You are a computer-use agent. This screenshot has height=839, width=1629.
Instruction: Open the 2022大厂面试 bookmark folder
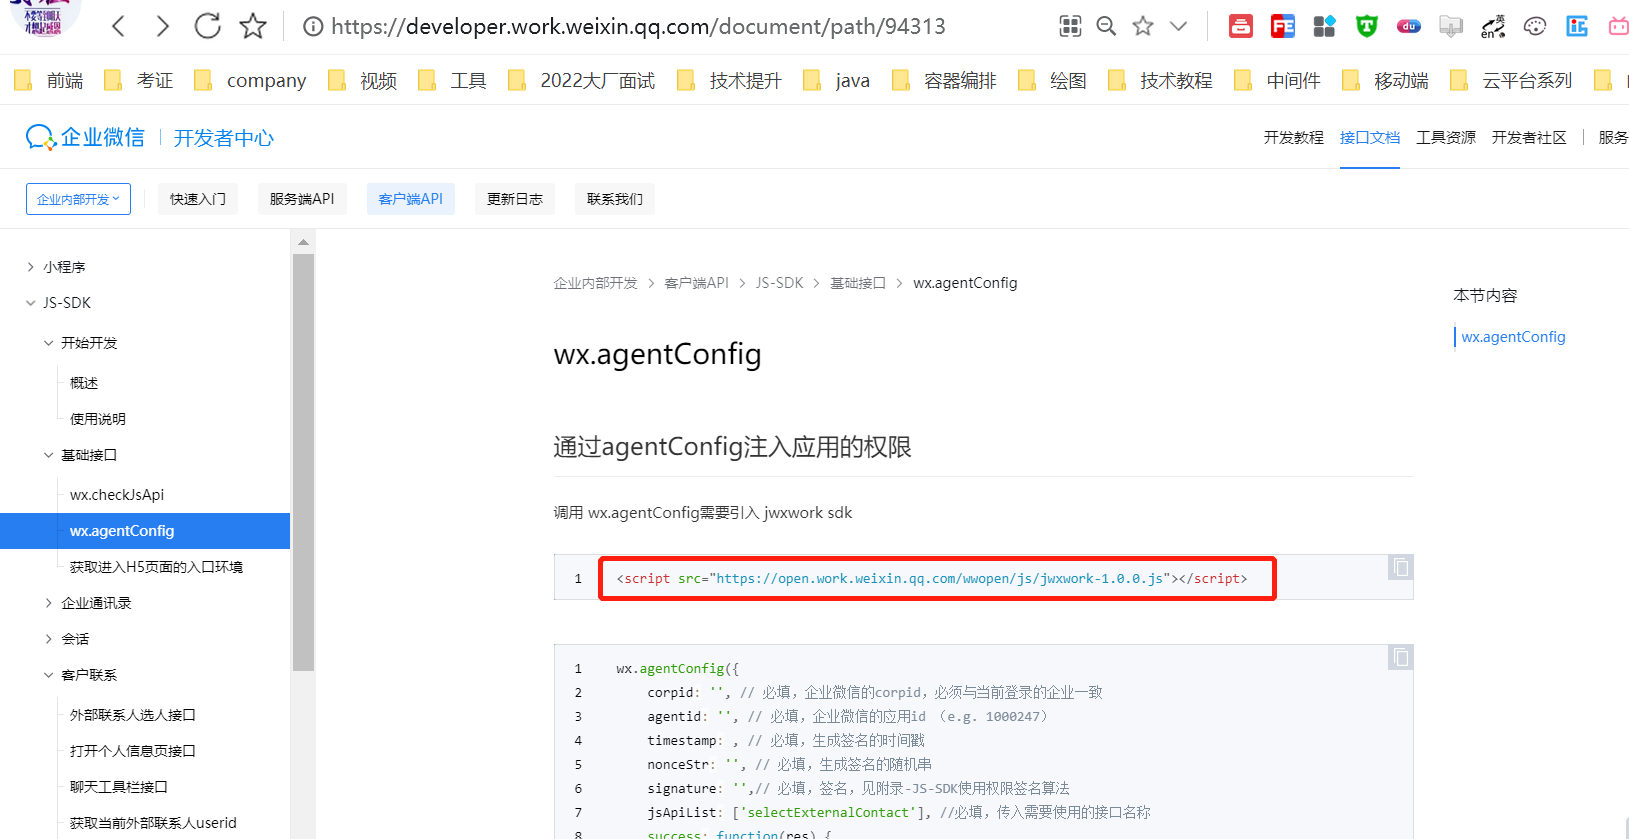(582, 80)
